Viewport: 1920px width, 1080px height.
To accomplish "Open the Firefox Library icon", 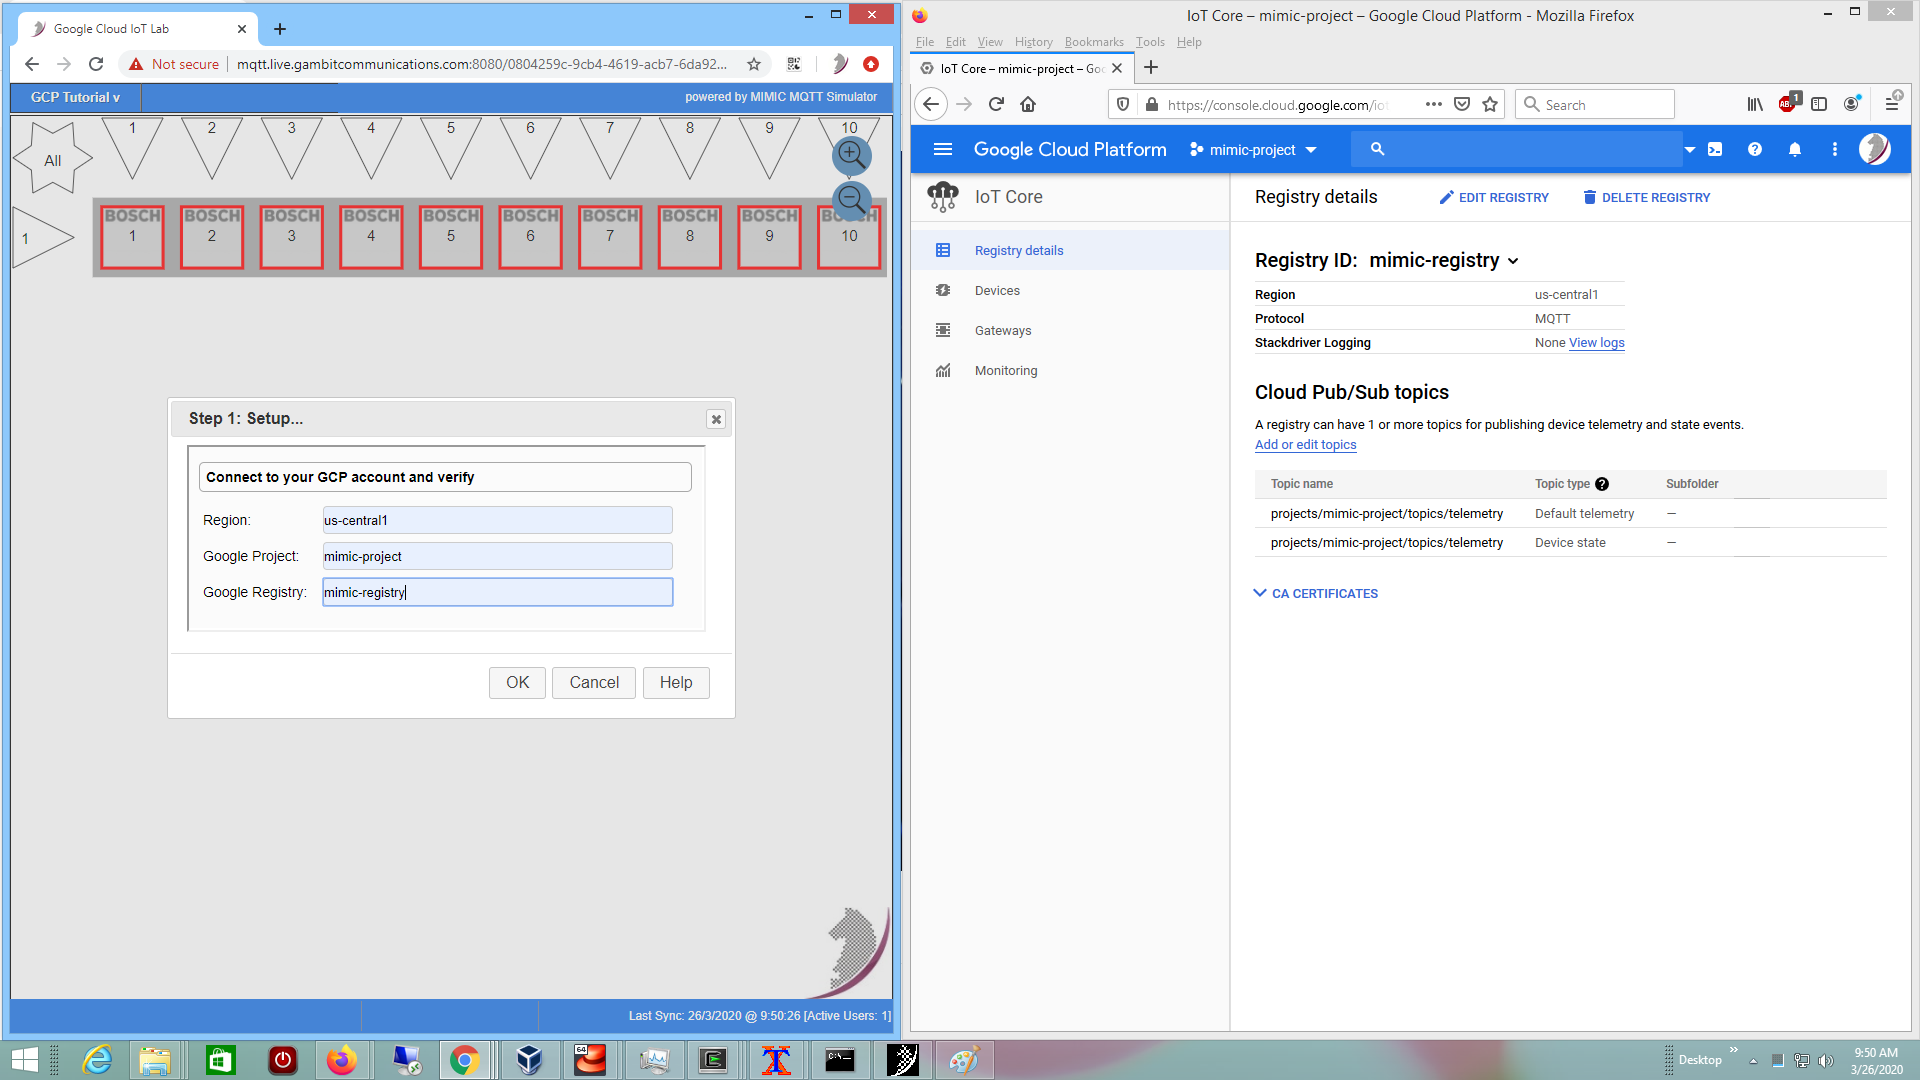I will [1755, 104].
